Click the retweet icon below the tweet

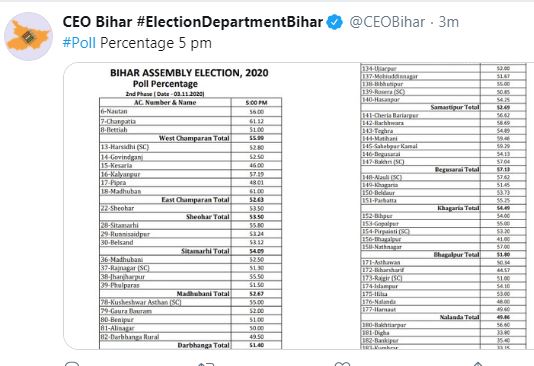(206, 364)
